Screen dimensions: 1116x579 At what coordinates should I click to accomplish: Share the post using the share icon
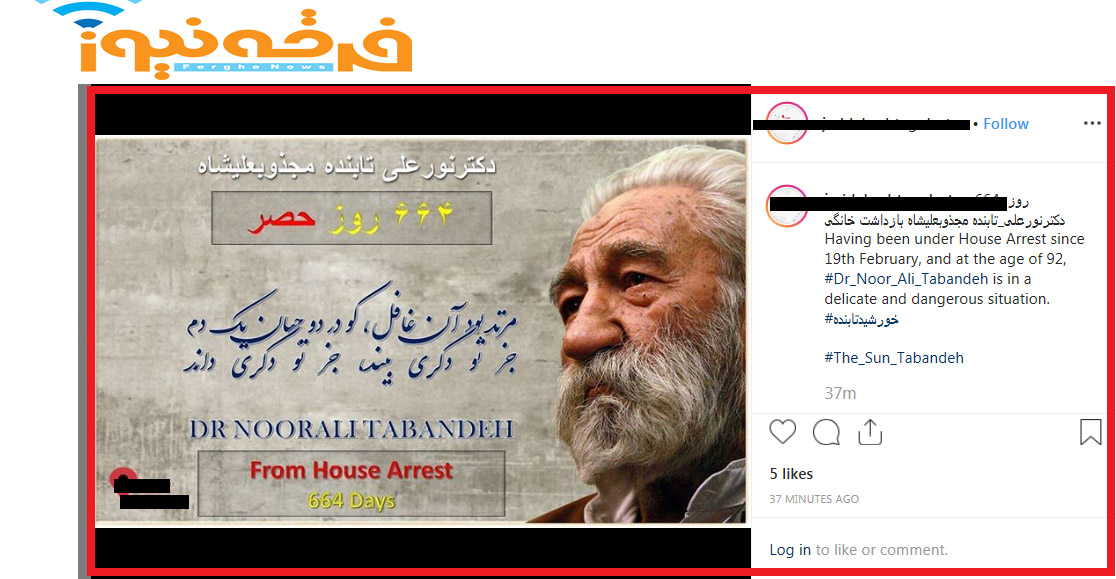(x=870, y=432)
